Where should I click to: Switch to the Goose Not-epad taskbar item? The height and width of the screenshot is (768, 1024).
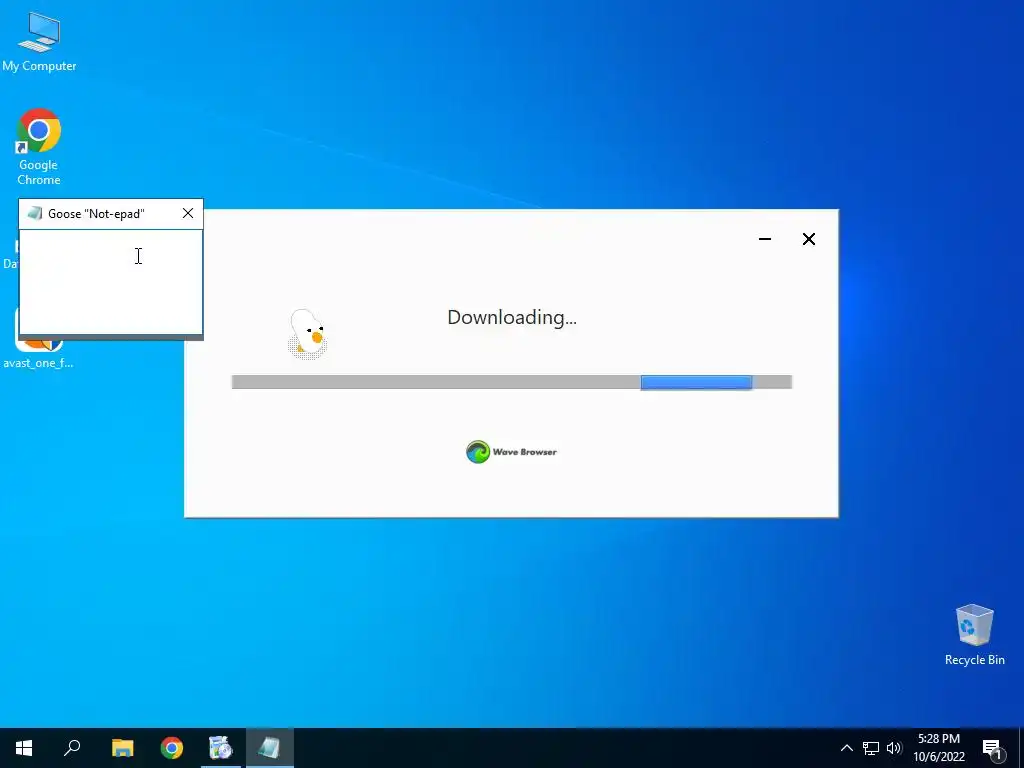click(270, 748)
